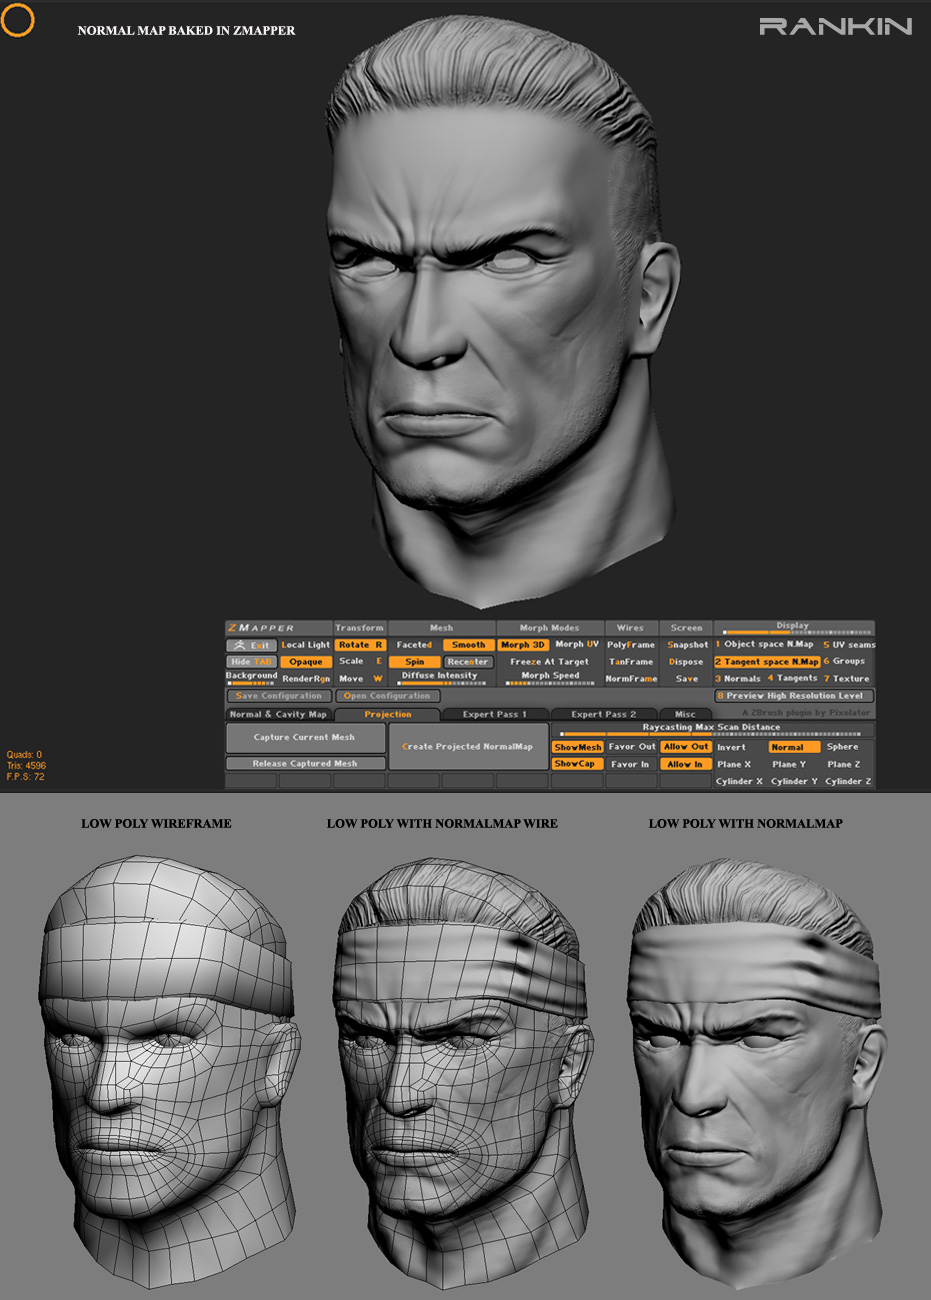Screen dimensions: 931x1300
Task: Show the TanFrame wires
Action: (x=631, y=662)
